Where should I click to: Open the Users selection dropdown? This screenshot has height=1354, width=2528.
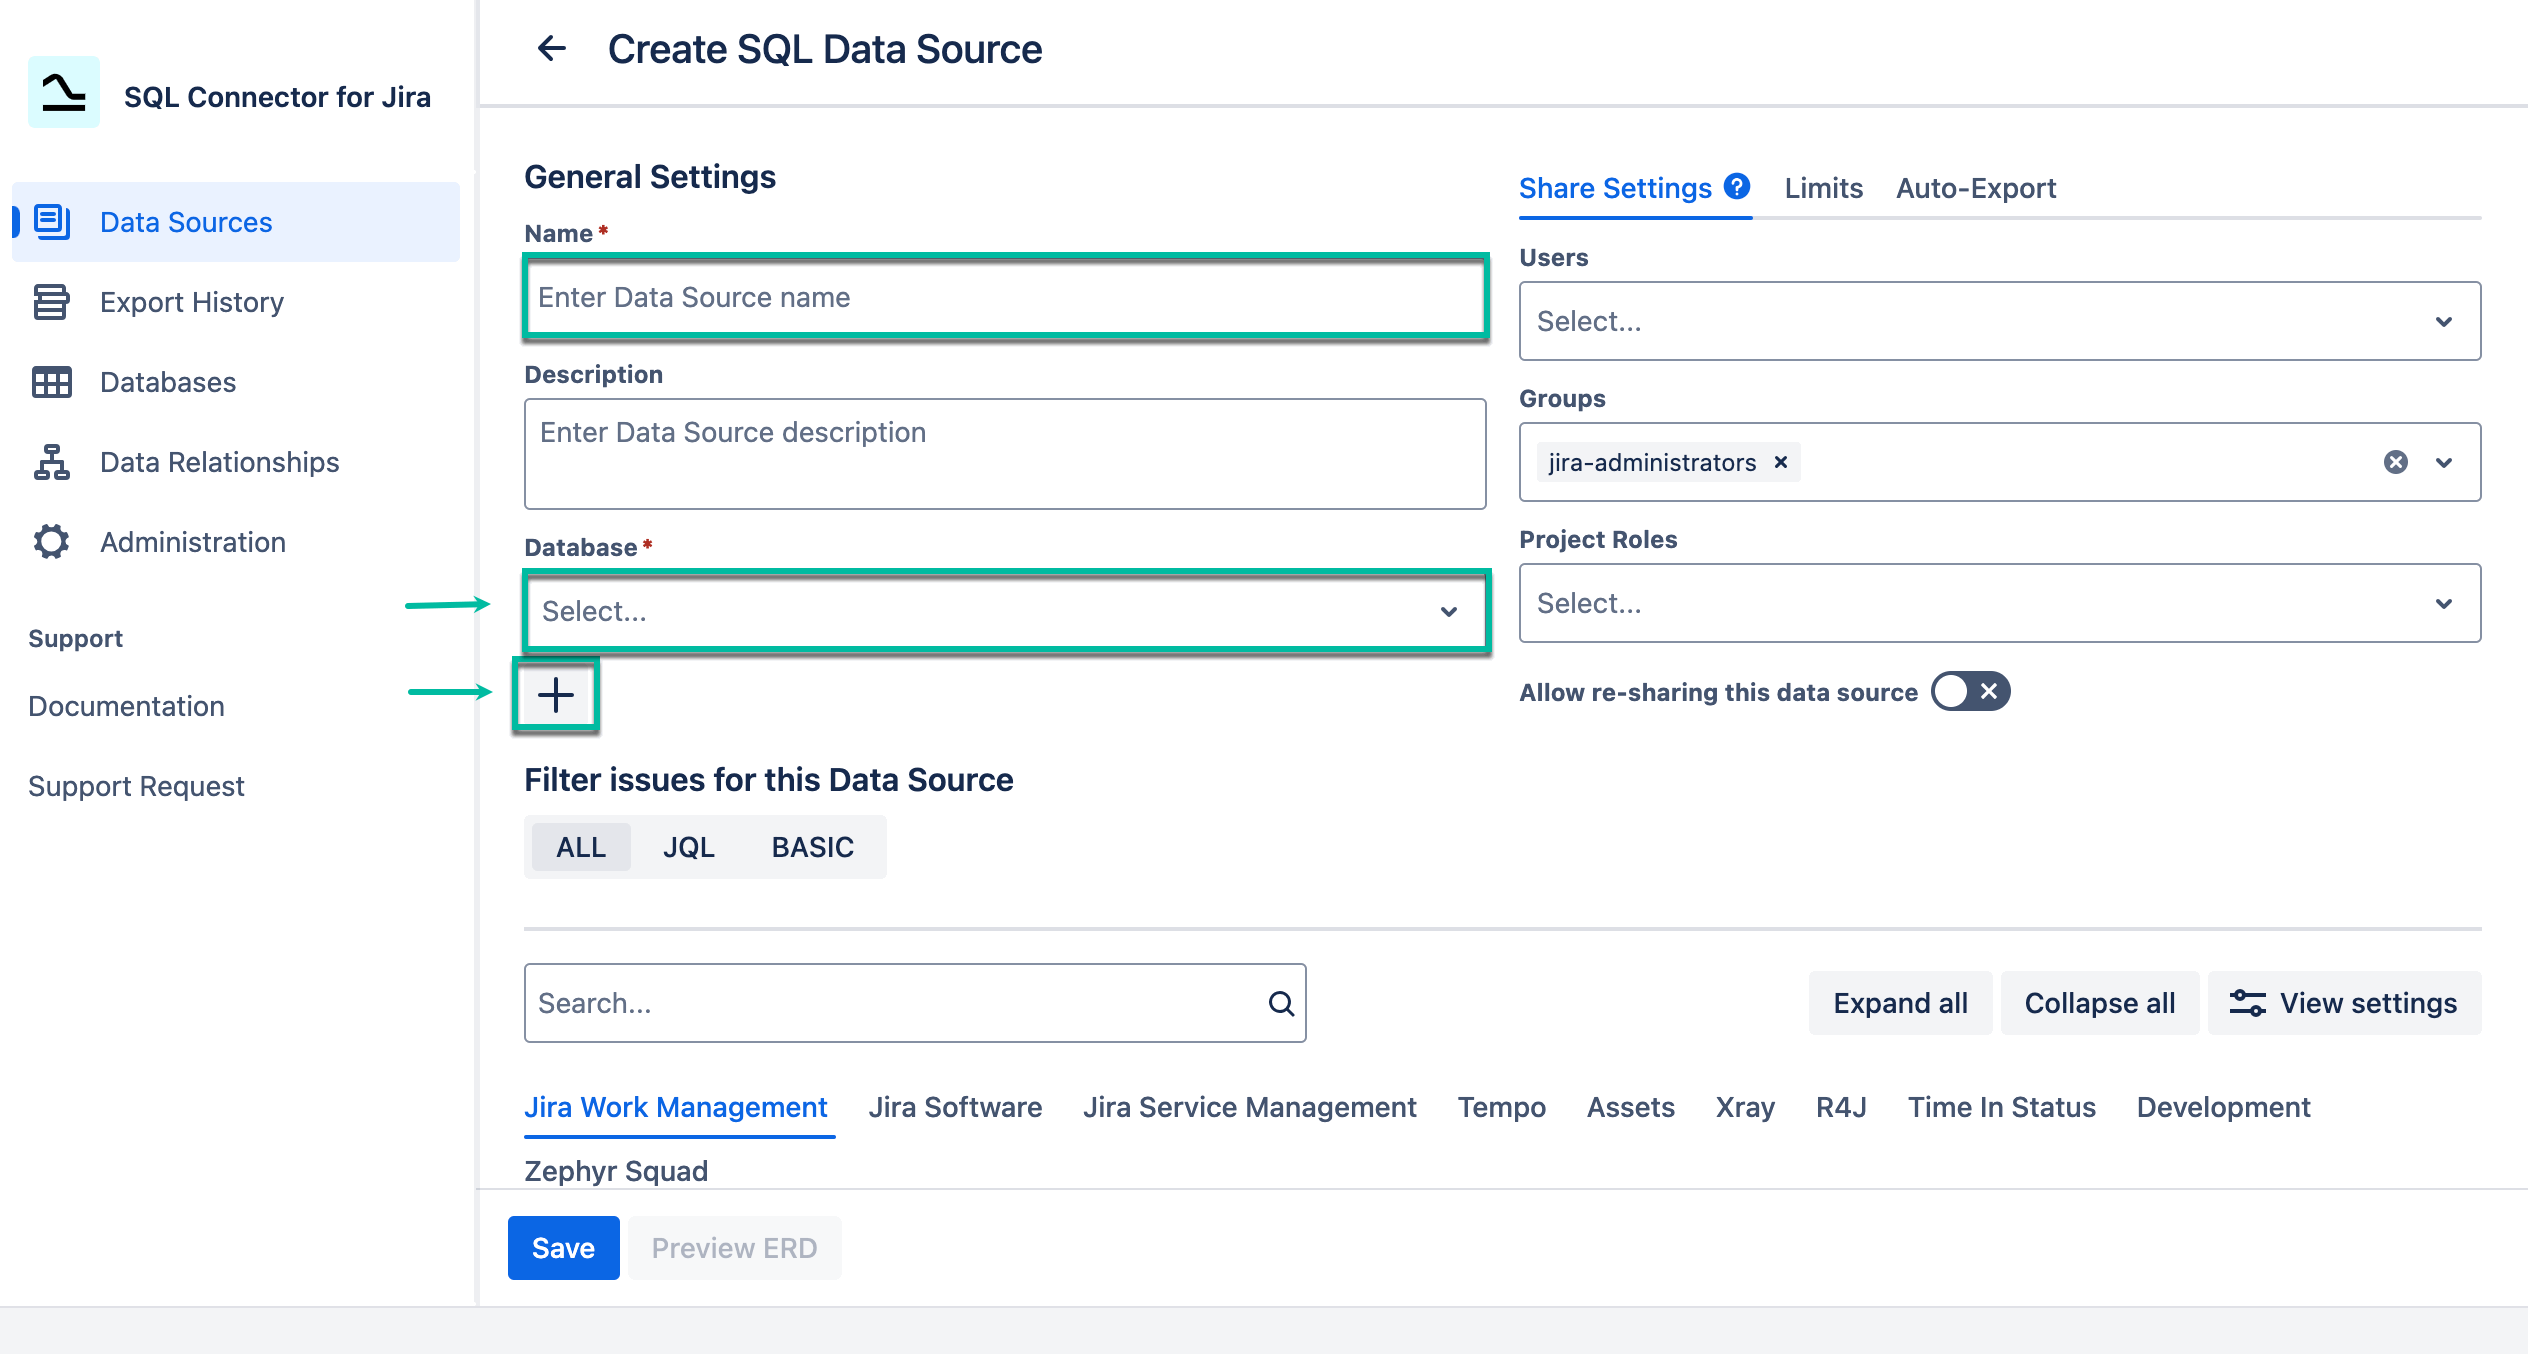point(1998,320)
